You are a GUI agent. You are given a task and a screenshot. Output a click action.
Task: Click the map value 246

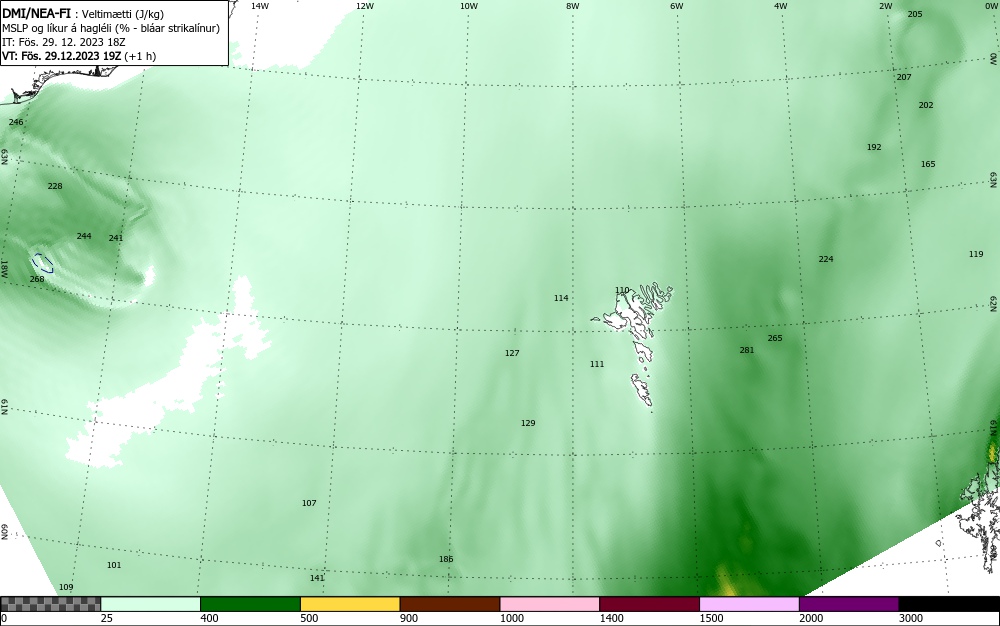coord(16,122)
